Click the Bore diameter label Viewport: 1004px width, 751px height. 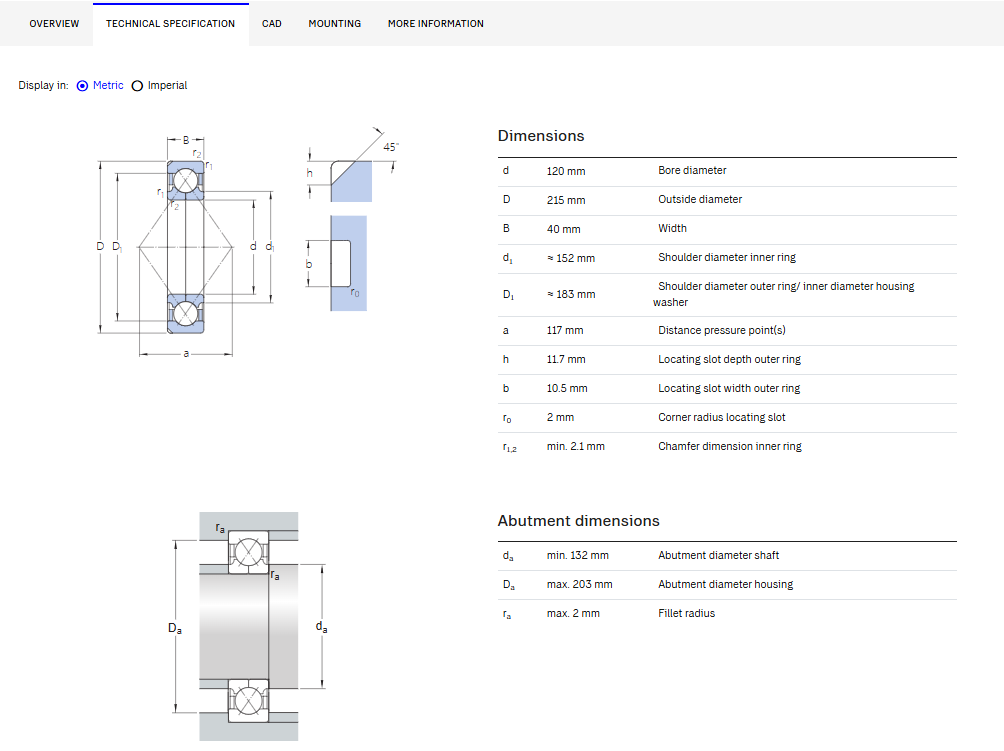click(x=692, y=170)
